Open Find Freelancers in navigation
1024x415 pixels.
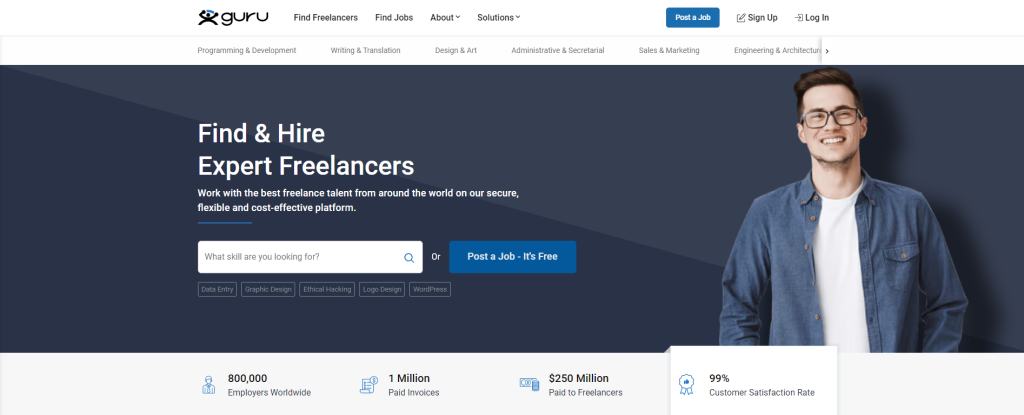click(x=326, y=18)
